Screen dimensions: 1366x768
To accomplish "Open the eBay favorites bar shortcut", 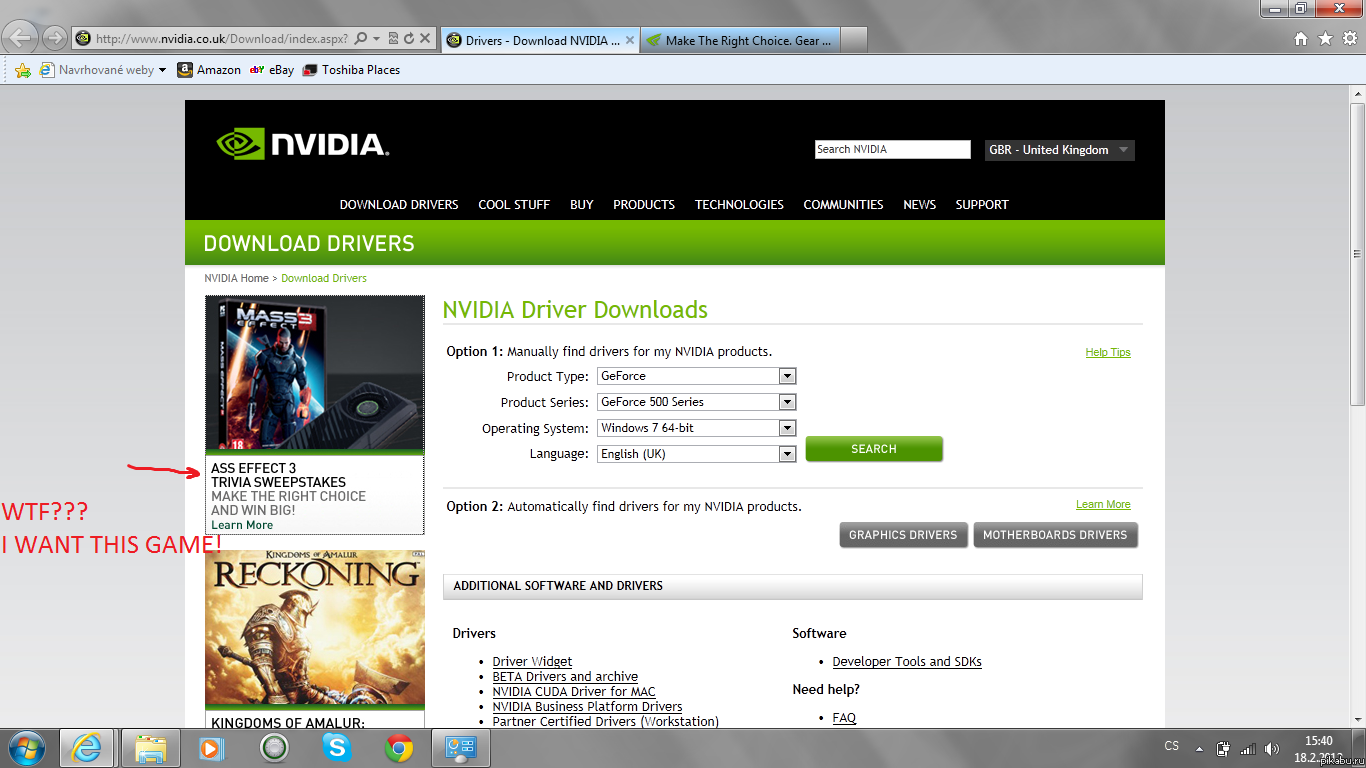I will 272,70.
